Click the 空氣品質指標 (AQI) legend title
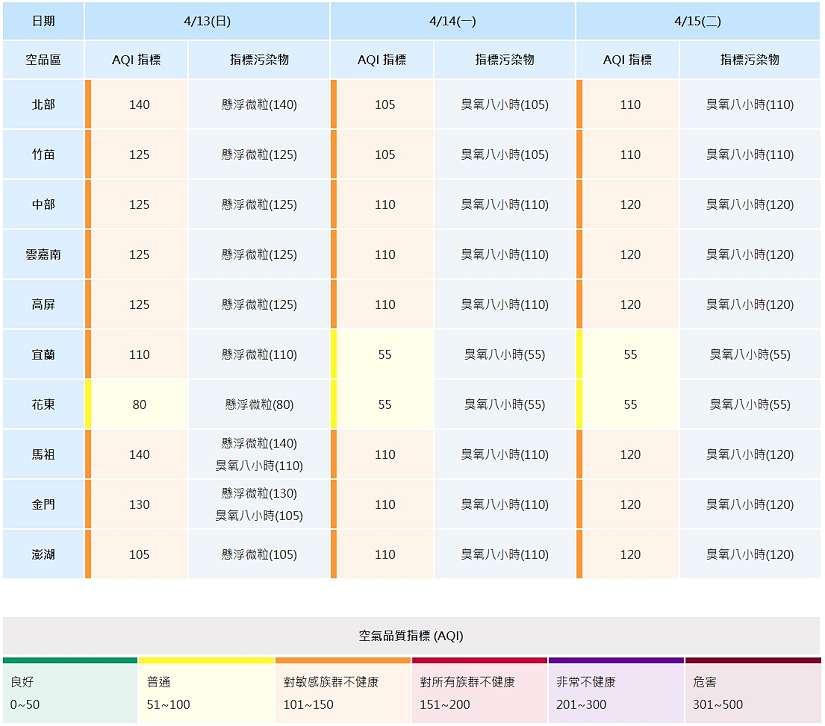This screenshot has height=726, width=825. pos(411,636)
